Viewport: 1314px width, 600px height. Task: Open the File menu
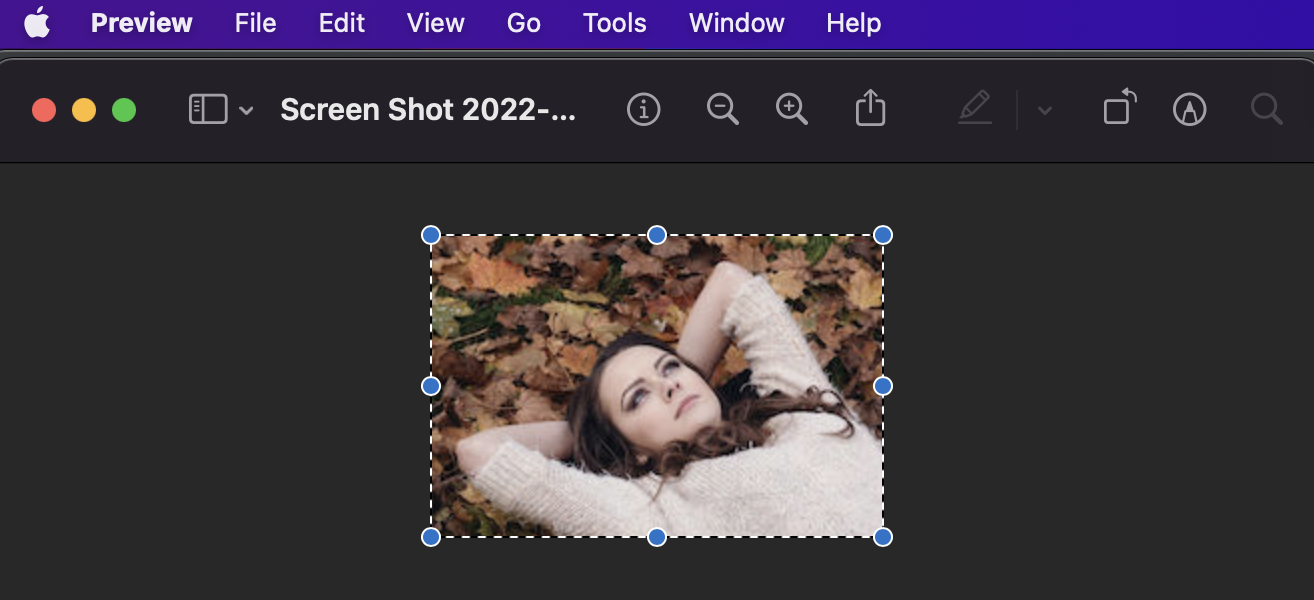[x=255, y=23]
